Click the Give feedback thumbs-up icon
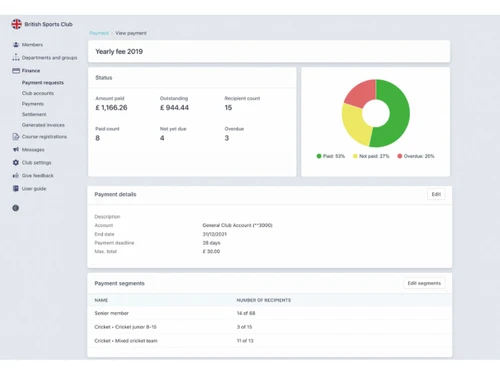The image size is (500, 375). point(16,175)
